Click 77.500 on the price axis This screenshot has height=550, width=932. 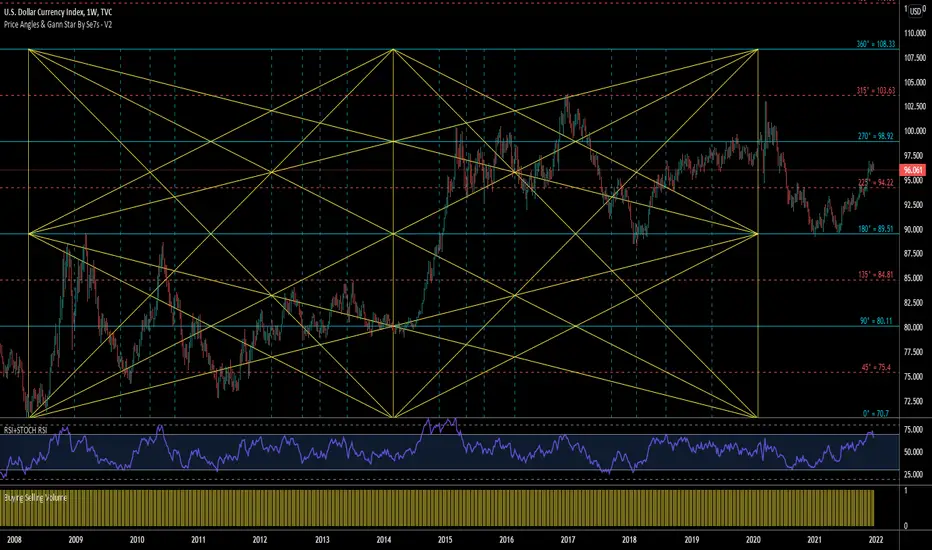coord(915,352)
